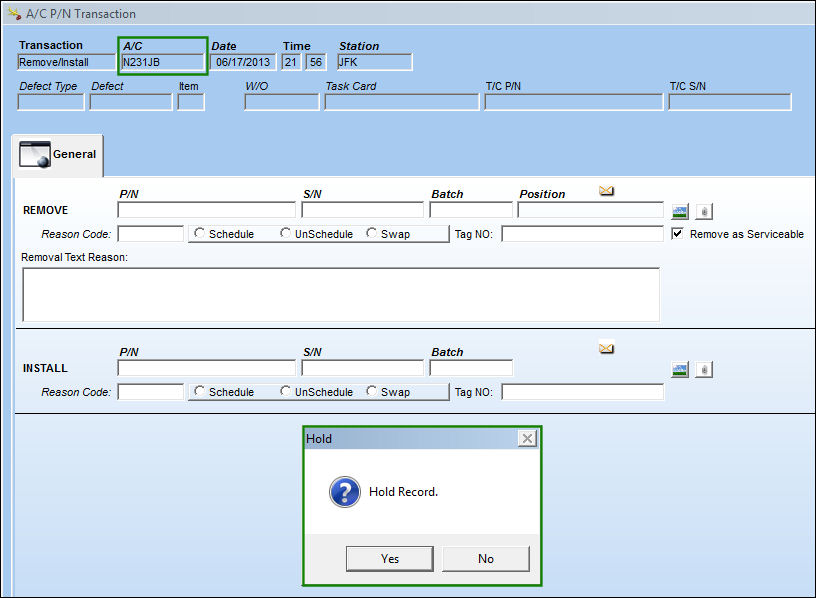The width and height of the screenshot is (816, 598).
Task: Click the REMOVE Position input field
Action: point(591,210)
